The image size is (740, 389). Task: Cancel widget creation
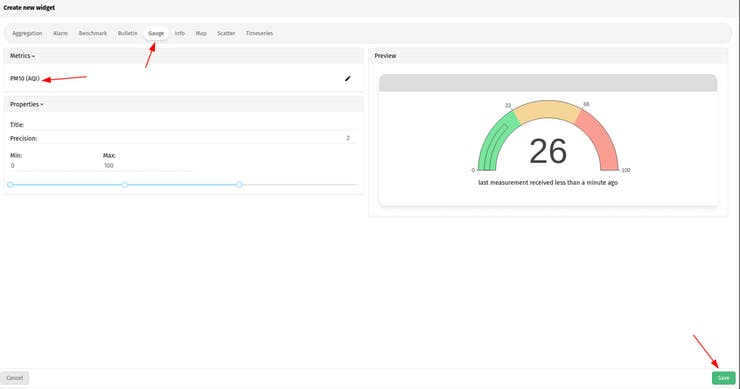coord(15,378)
